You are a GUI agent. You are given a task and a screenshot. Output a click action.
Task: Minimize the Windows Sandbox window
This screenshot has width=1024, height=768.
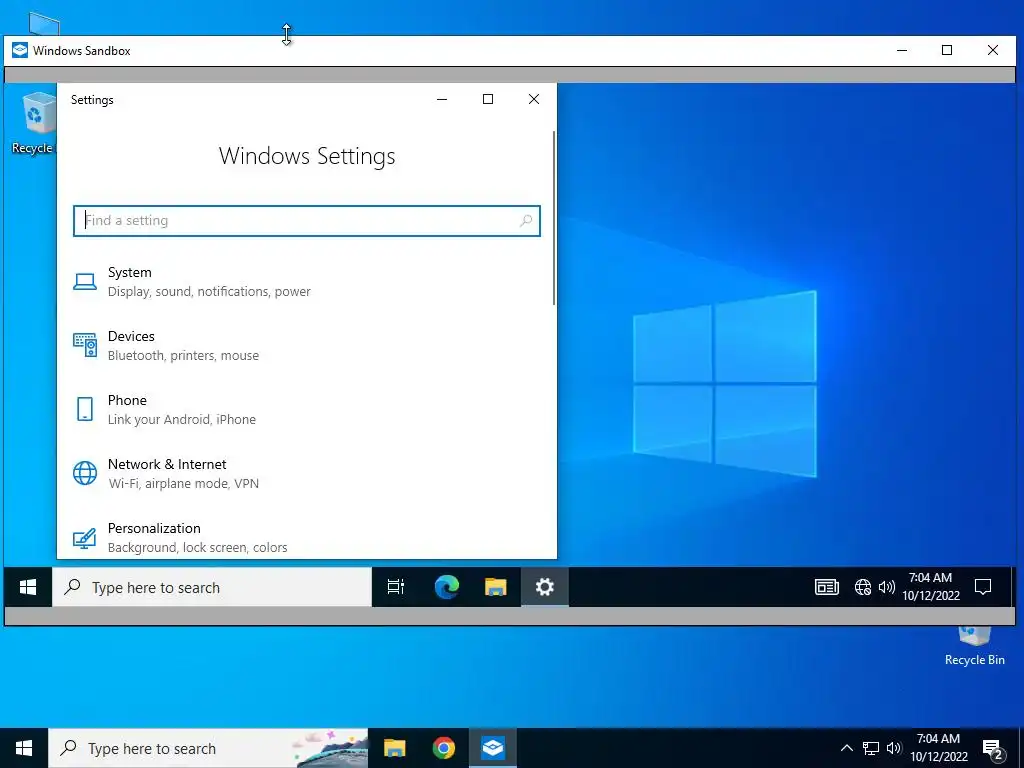902,50
